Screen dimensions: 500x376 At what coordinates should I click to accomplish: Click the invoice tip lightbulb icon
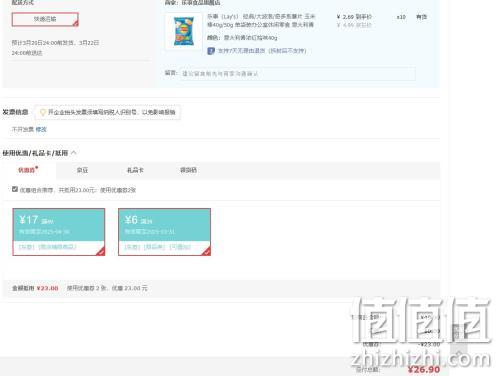coord(43,112)
